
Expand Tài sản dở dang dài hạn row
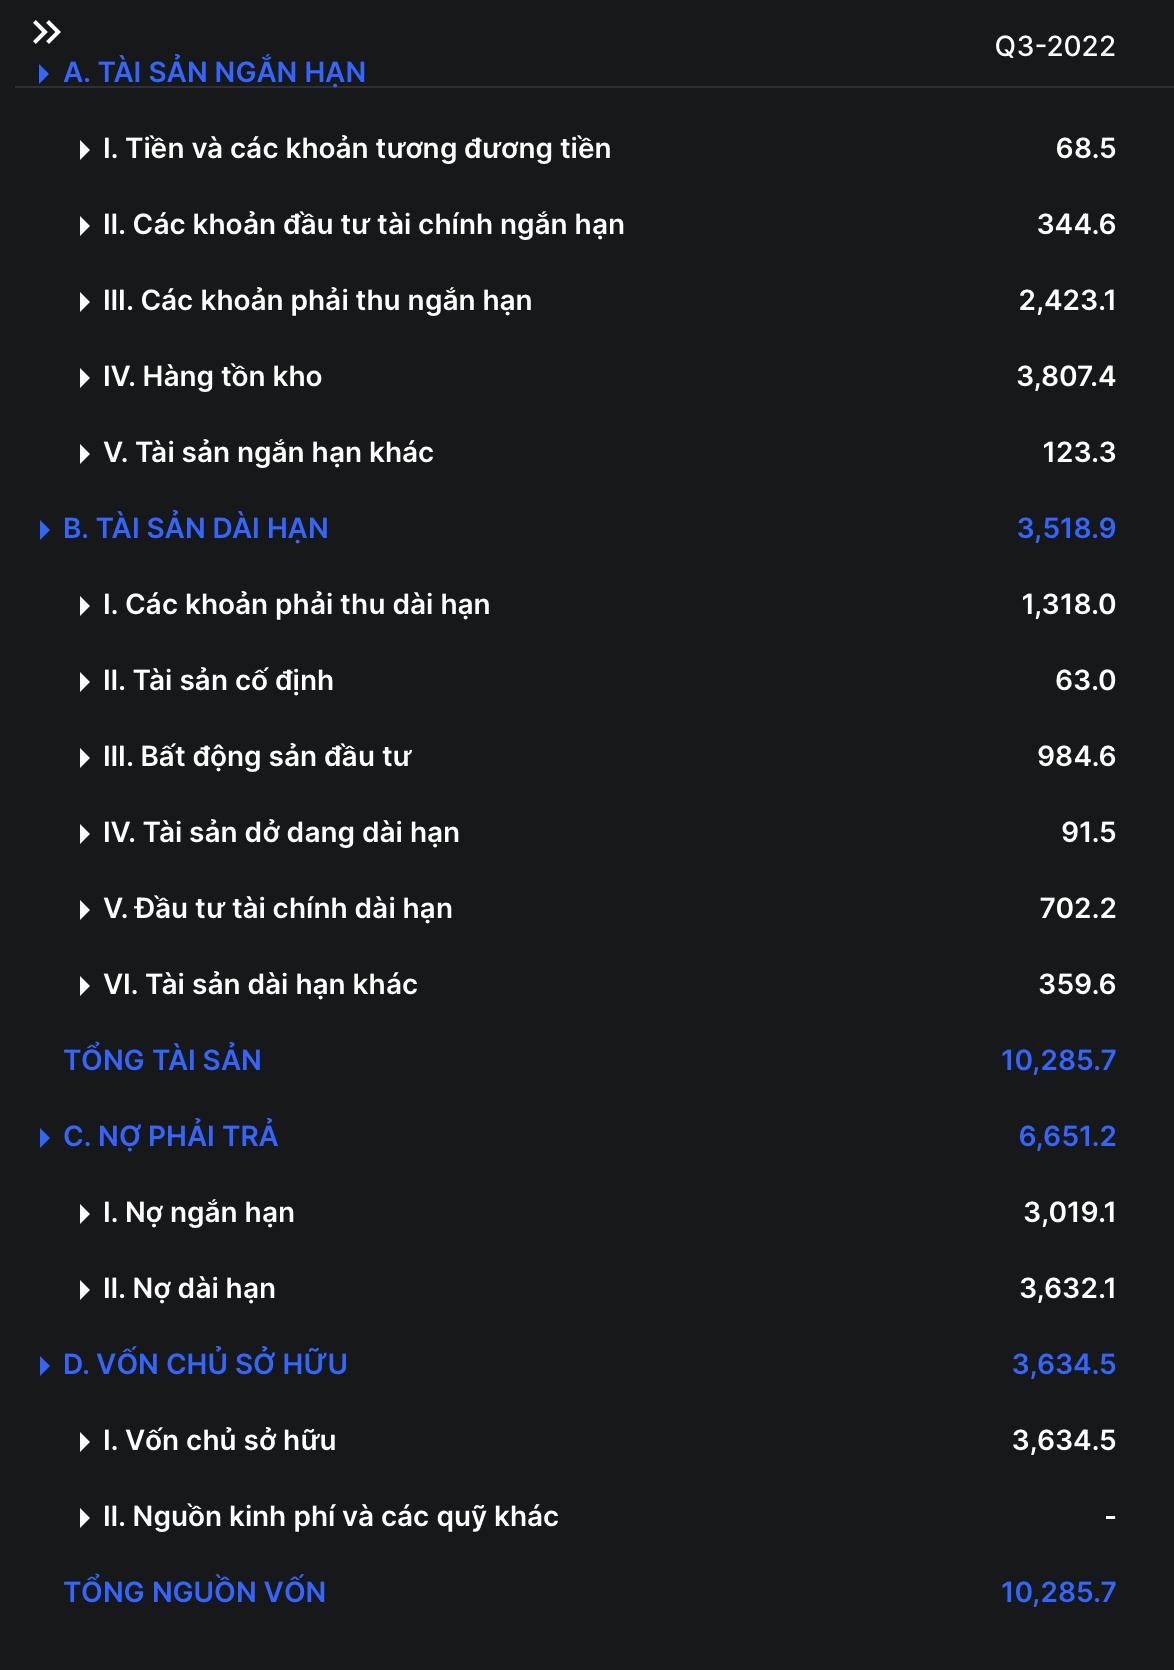click(x=84, y=834)
